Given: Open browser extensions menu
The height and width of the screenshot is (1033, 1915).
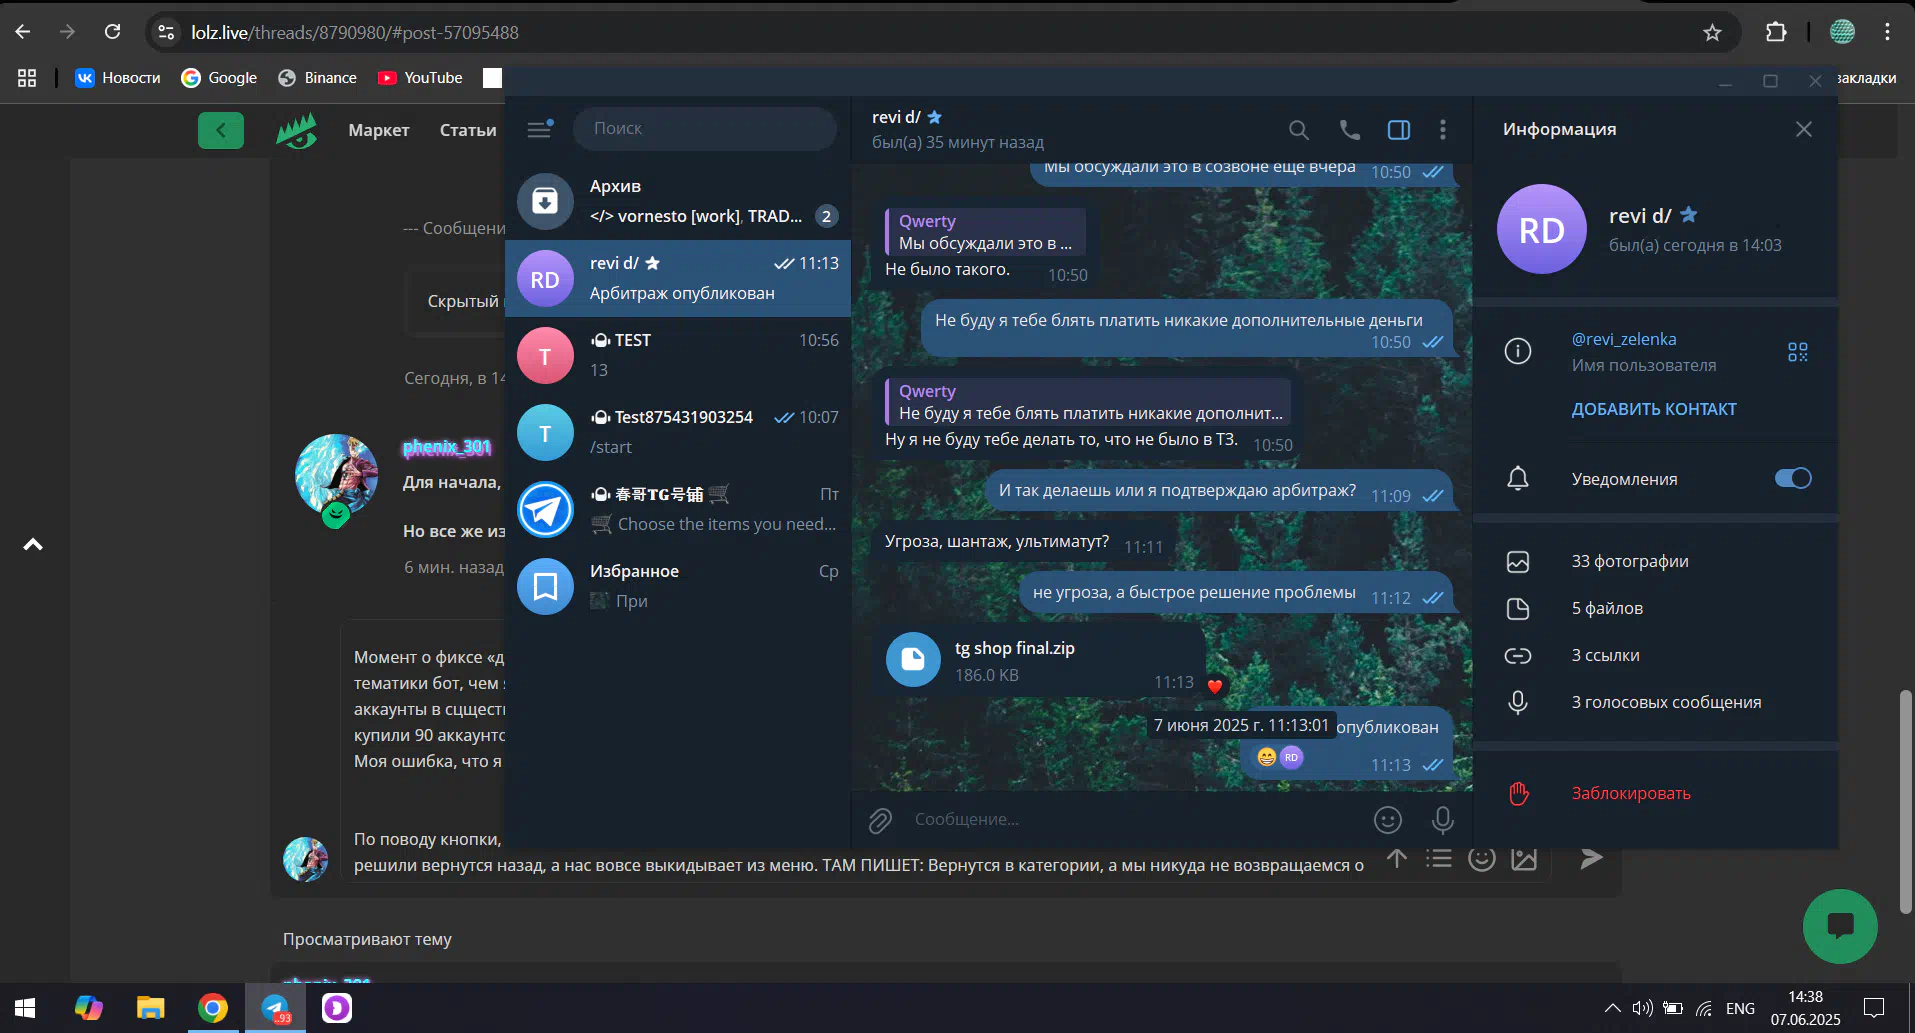Looking at the screenshot, I should tap(1776, 32).
